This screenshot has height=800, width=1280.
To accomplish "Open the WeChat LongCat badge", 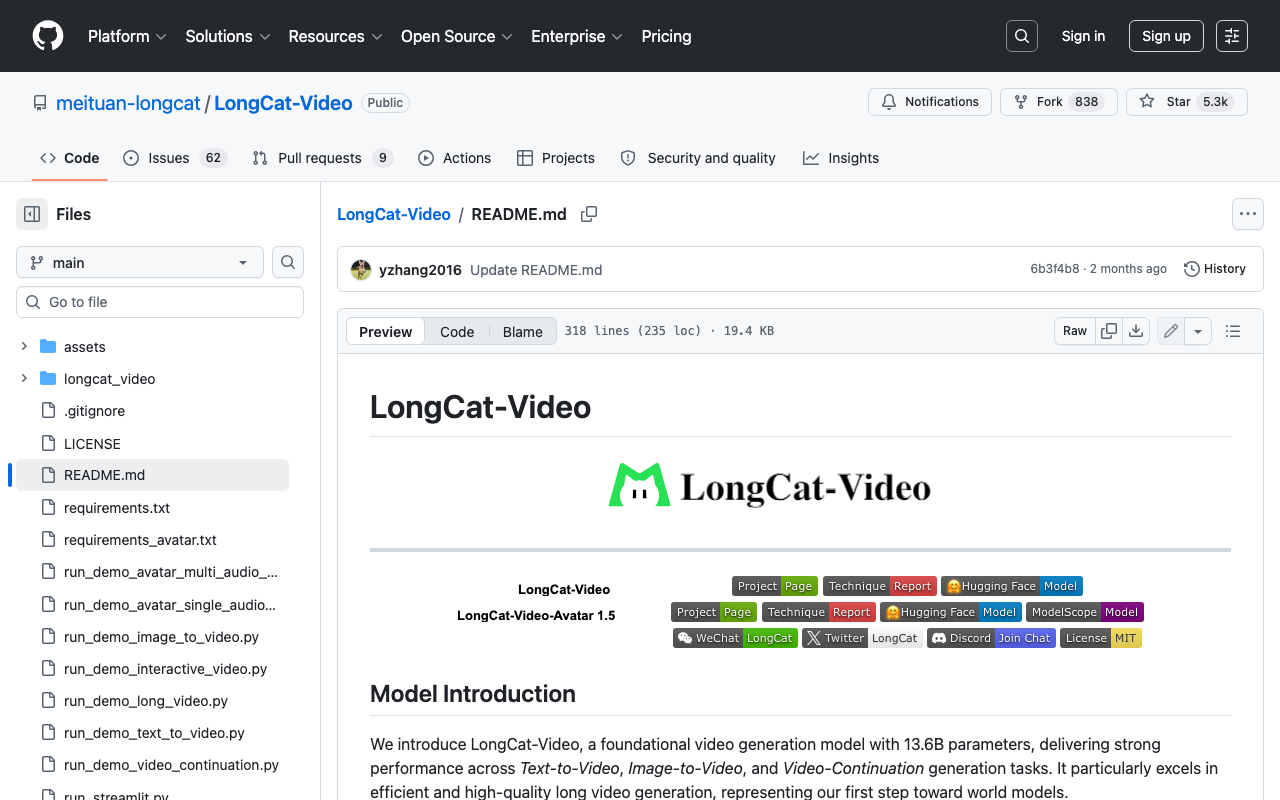I will point(735,638).
